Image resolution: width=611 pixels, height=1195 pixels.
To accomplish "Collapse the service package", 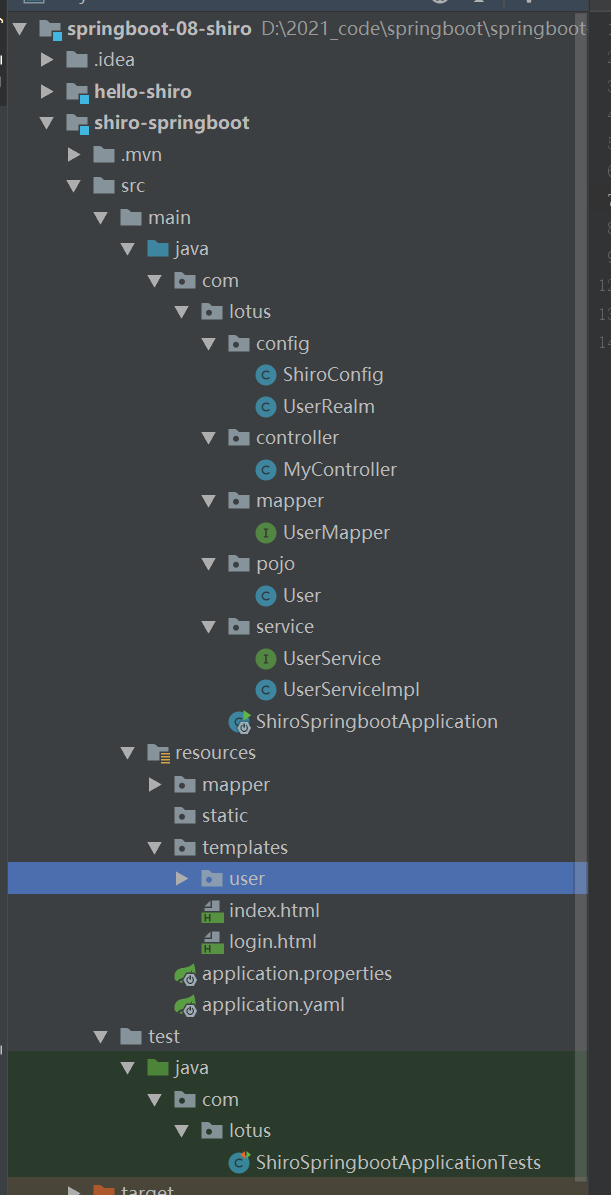I will (209, 627).
